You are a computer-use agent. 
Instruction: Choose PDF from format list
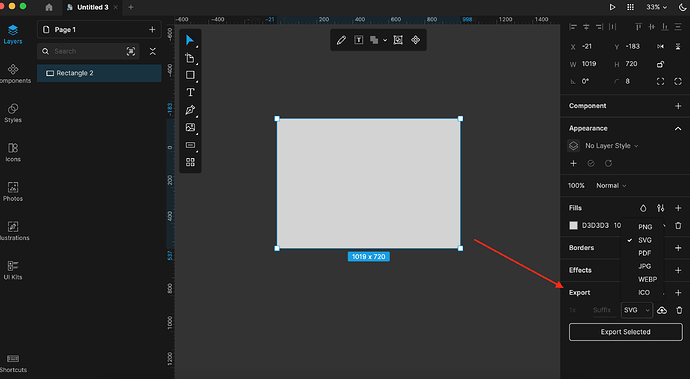[x=644, y=253]
